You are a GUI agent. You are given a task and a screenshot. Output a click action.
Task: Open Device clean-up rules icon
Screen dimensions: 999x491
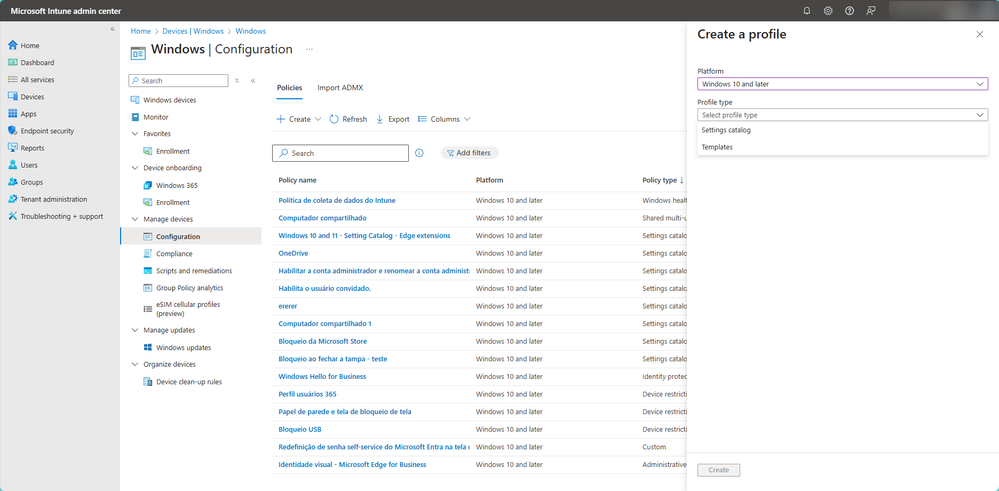148,382
